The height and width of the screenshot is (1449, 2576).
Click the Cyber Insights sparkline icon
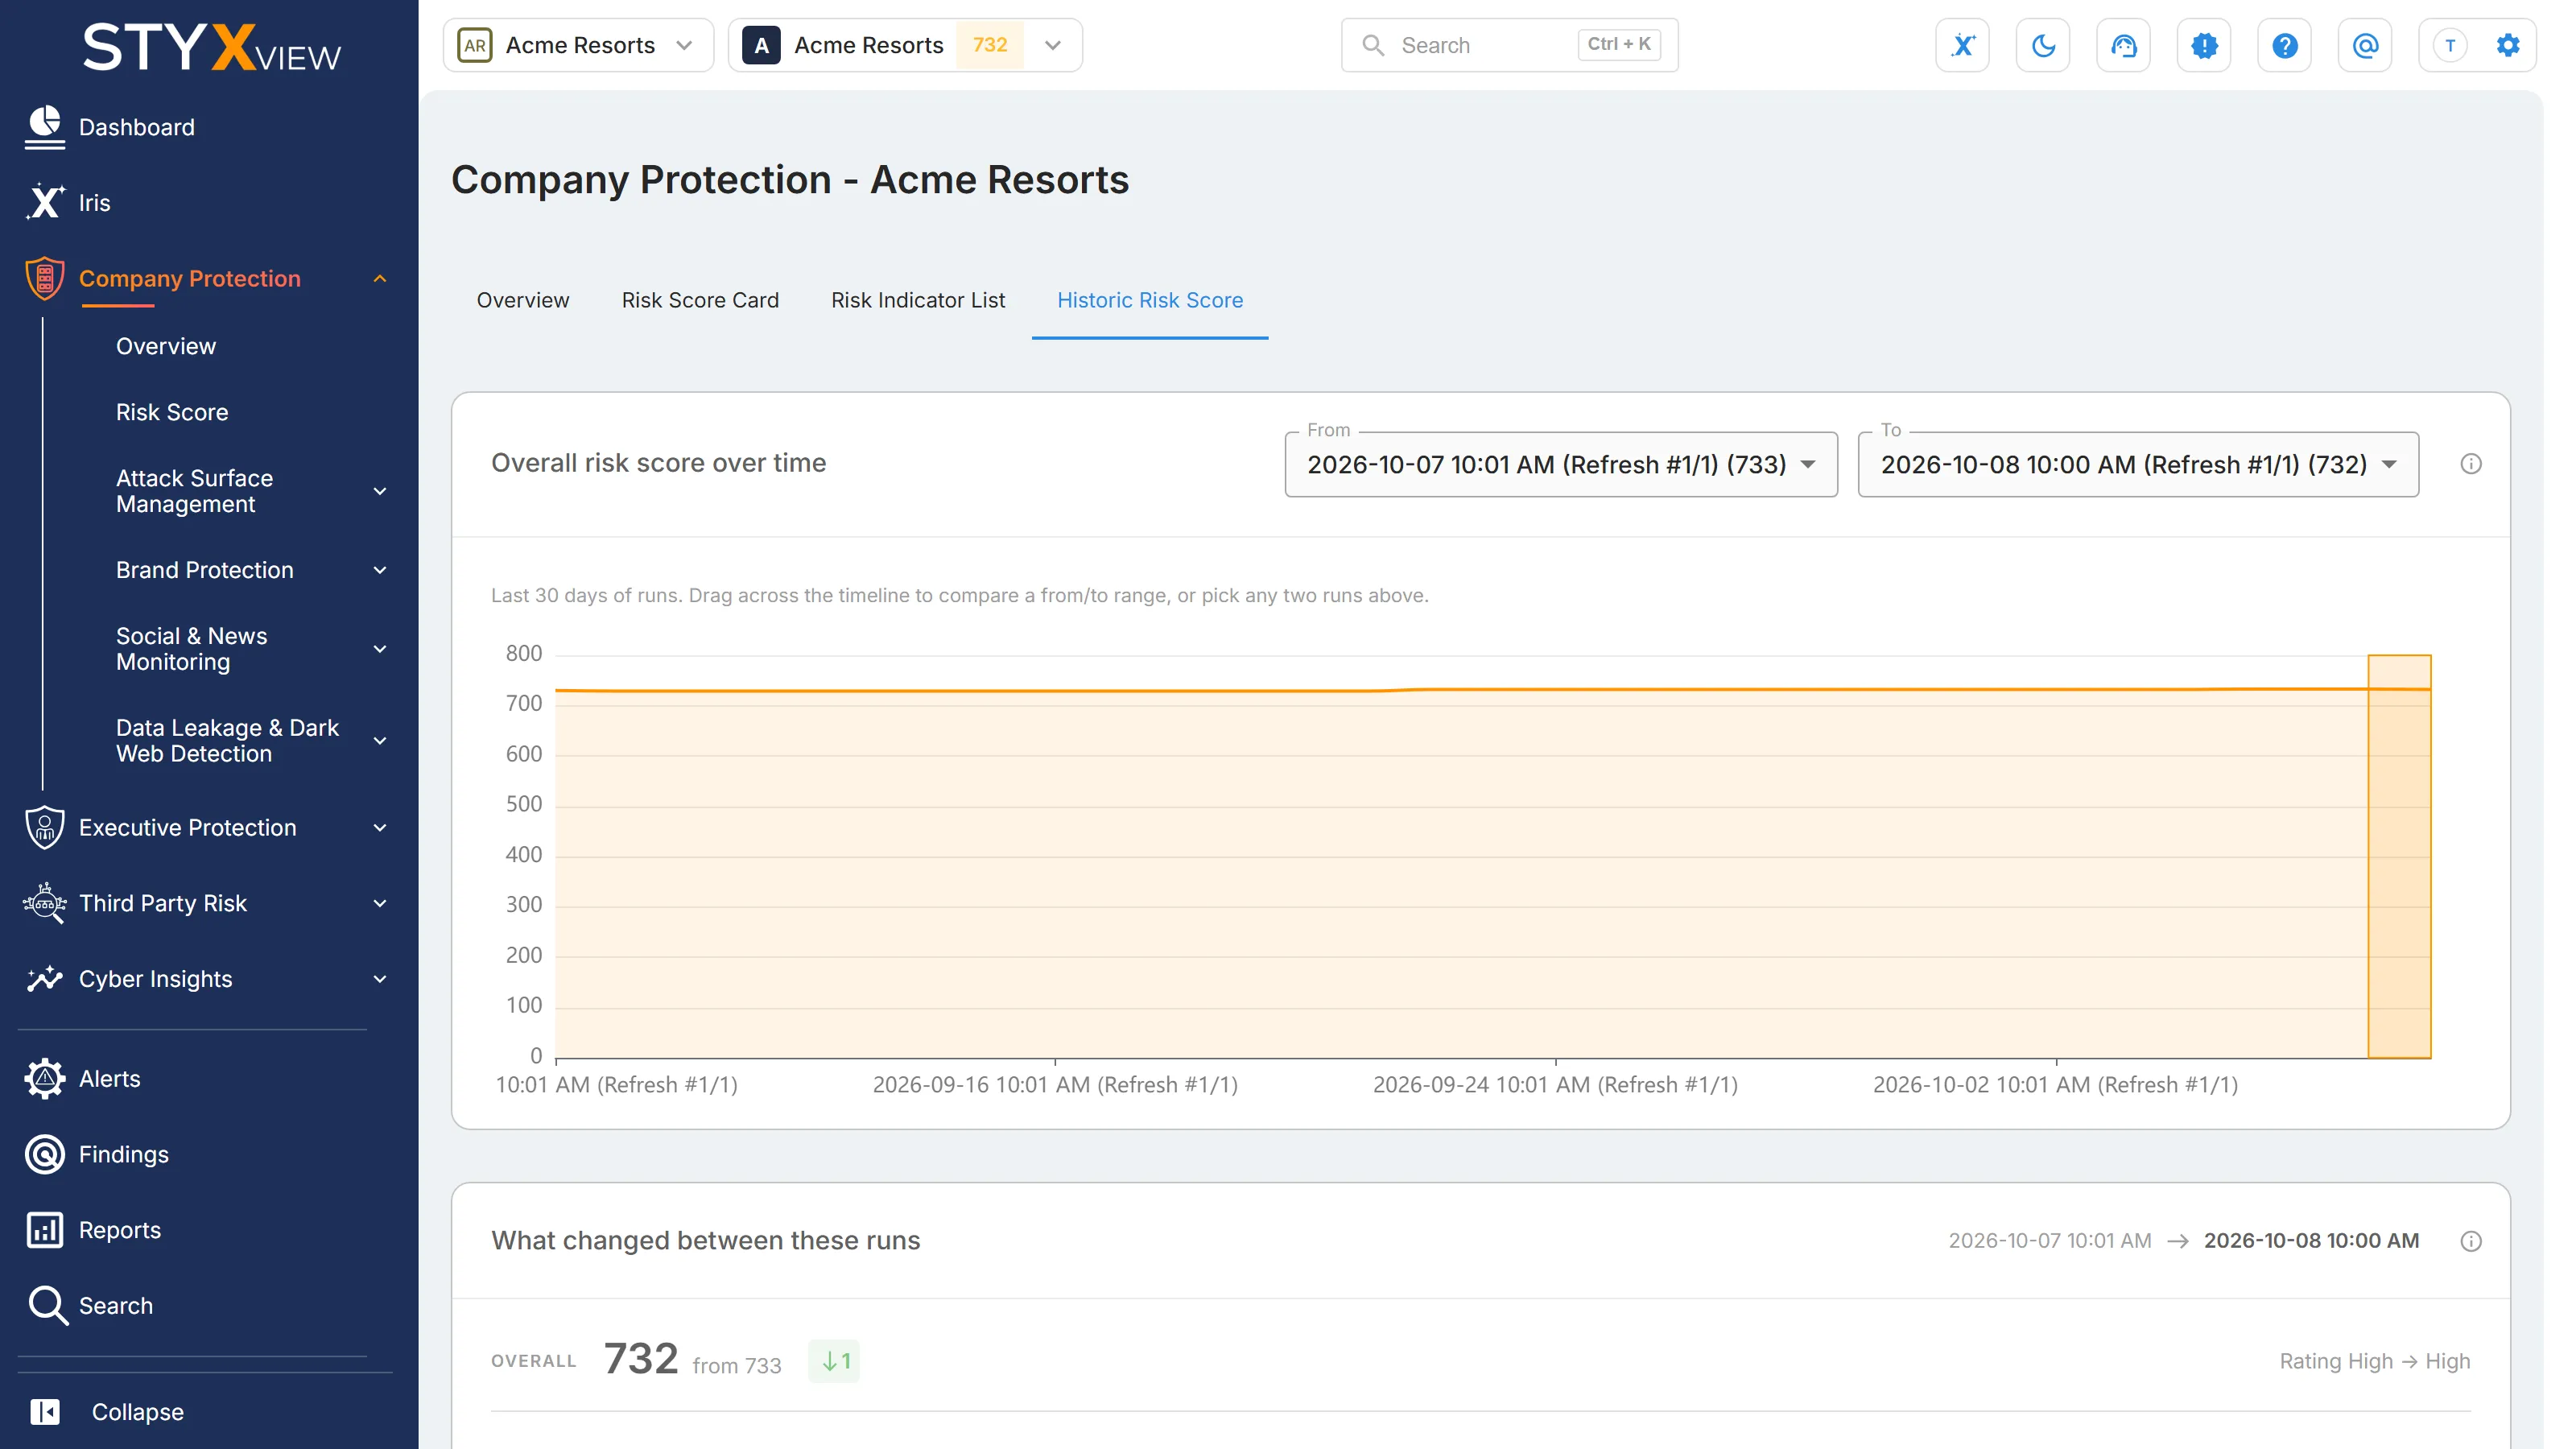tap(44, 979)
